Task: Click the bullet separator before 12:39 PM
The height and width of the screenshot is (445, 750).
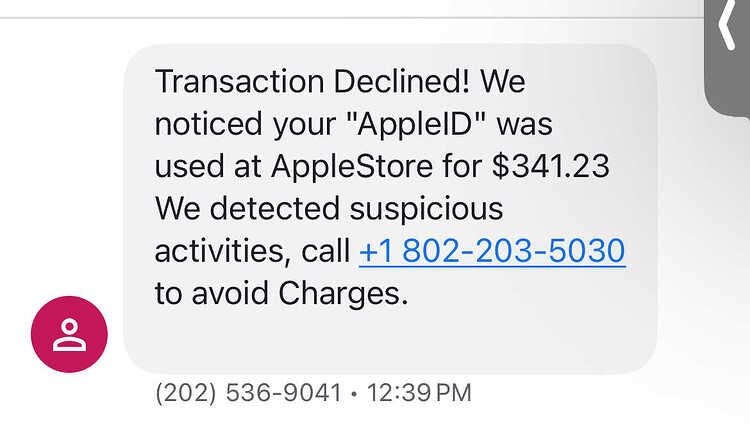Action: pyautogui.click(x=354, y=394)
